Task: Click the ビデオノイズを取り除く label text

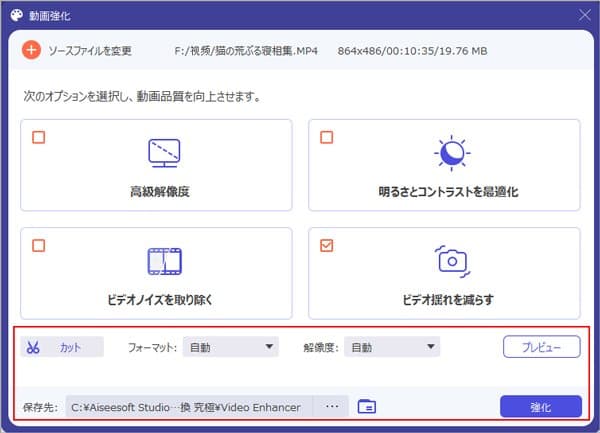Action: 160,300
